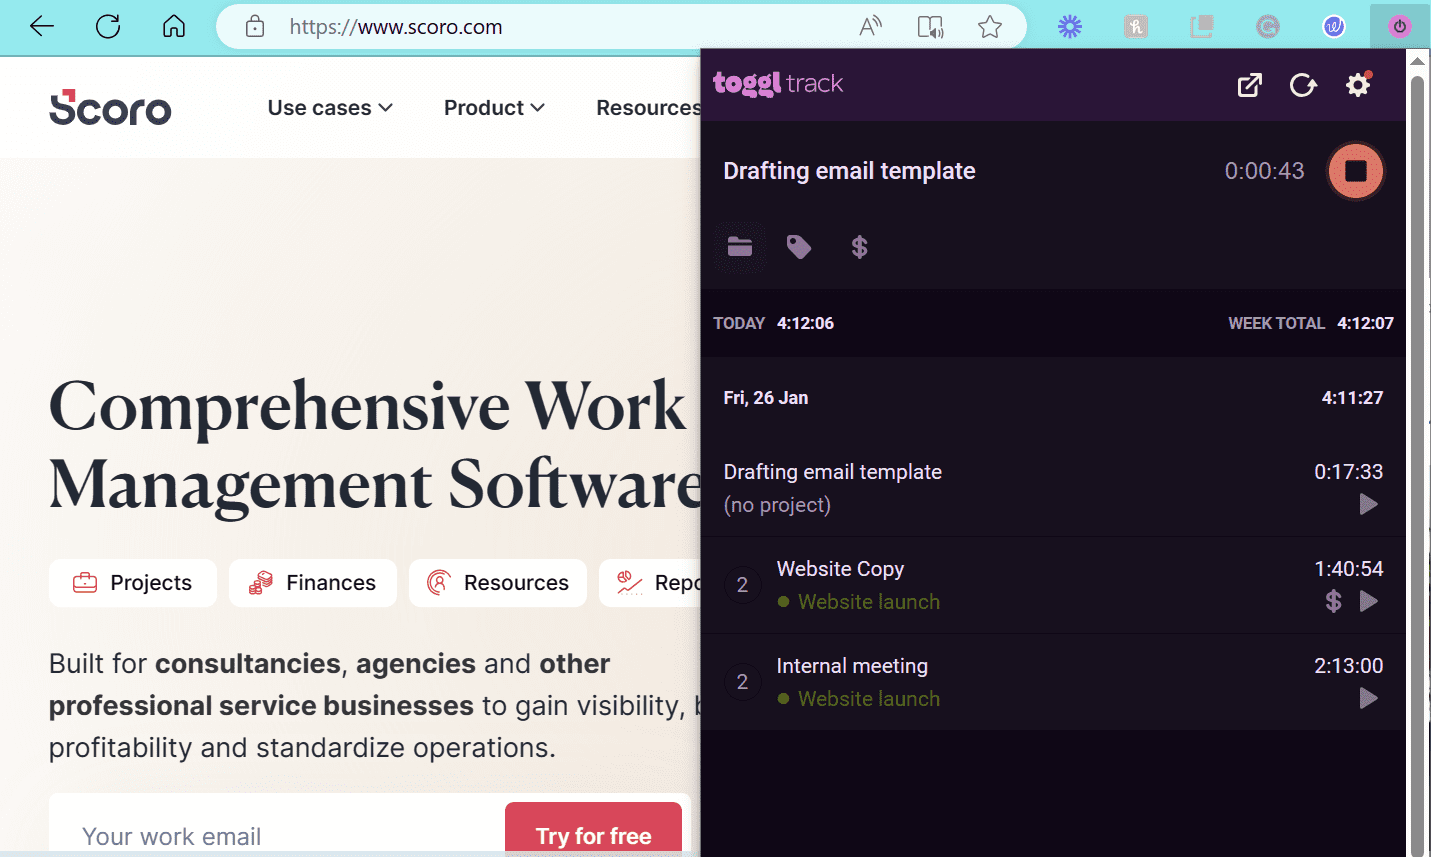This screenshot has height=857, width=1431.
Task: Go to the browser home page
Action: coord(174,27)
